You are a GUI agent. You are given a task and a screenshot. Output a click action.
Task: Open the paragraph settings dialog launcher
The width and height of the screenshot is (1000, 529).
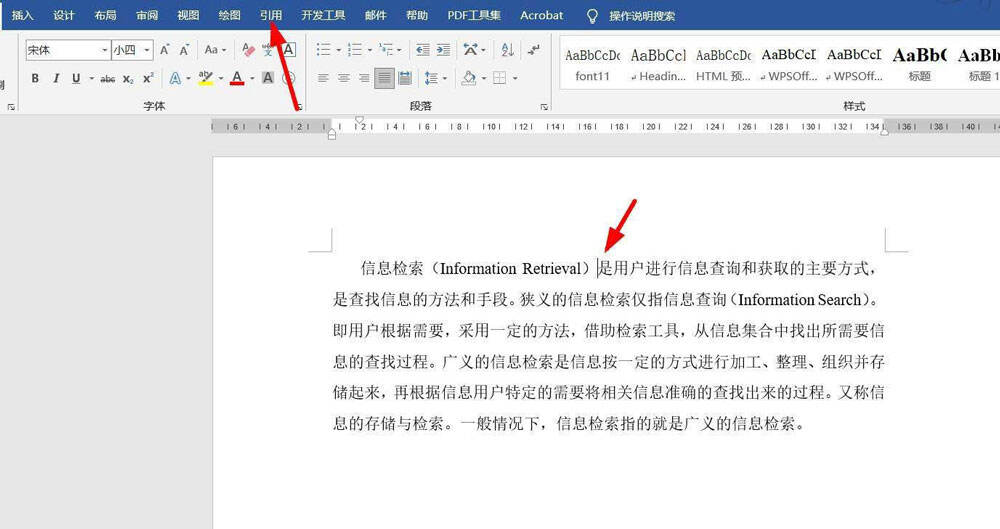[544, 107]
